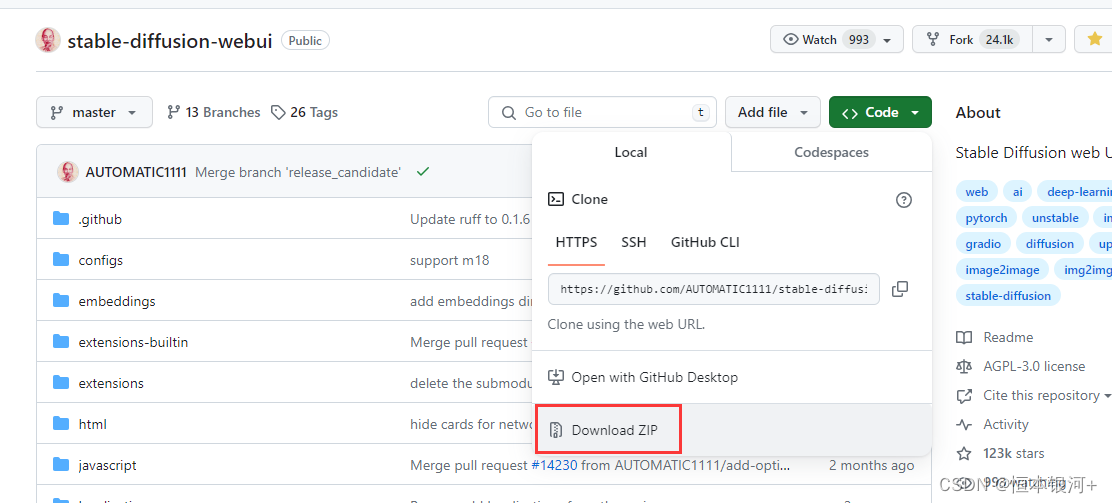Open the 26 Tags page
Image resolution: width=1112 pixels, height=503 pixels.
[x=305, y=112]
